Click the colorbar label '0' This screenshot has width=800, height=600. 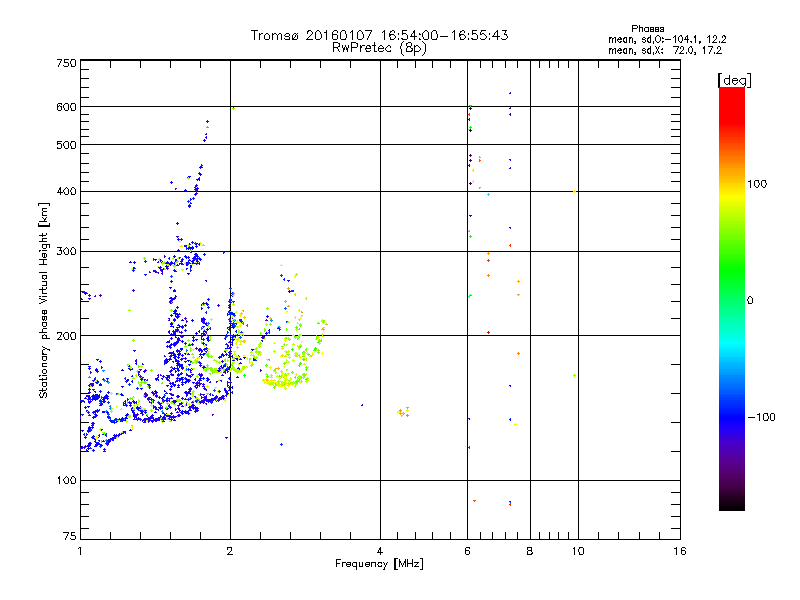click(750, 301)
